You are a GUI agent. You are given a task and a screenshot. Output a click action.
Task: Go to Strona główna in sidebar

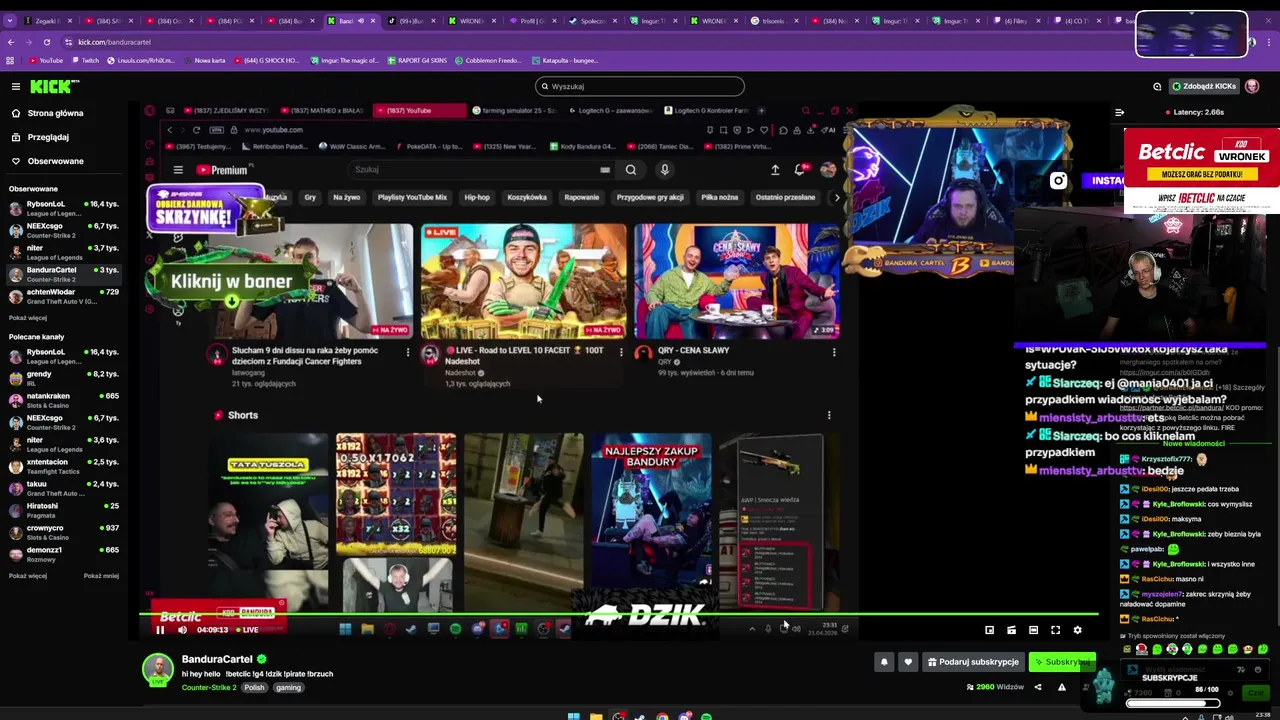click(x=46, y=113)
